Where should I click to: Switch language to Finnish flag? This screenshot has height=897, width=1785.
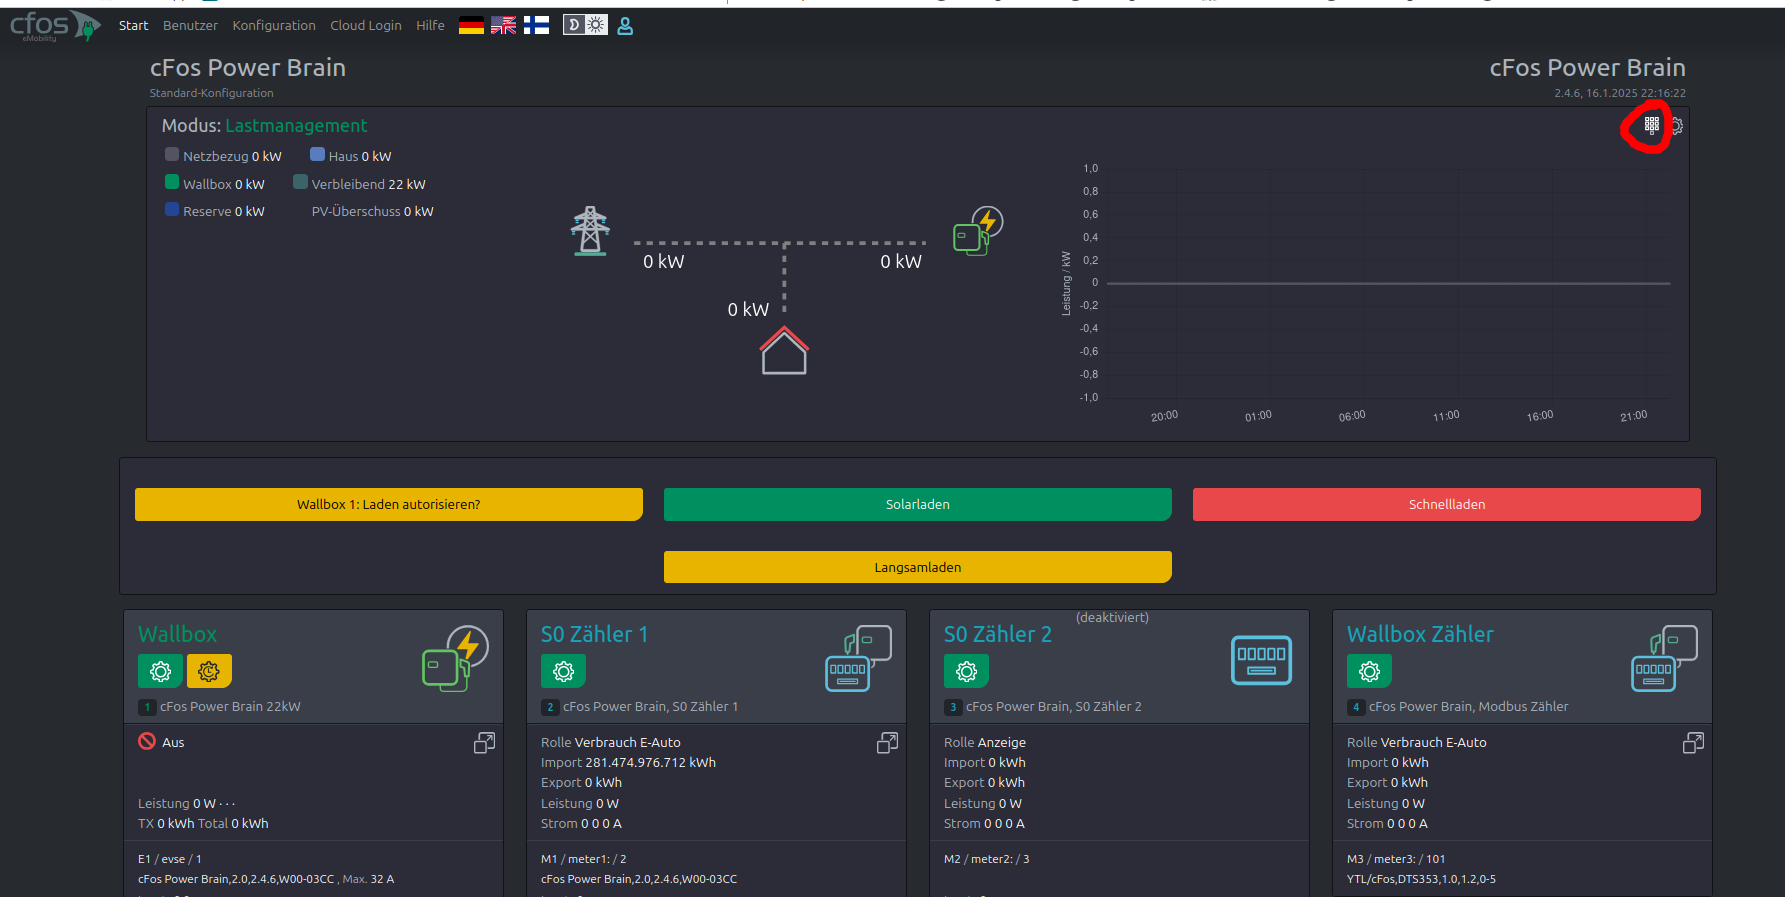click(536, 26)
